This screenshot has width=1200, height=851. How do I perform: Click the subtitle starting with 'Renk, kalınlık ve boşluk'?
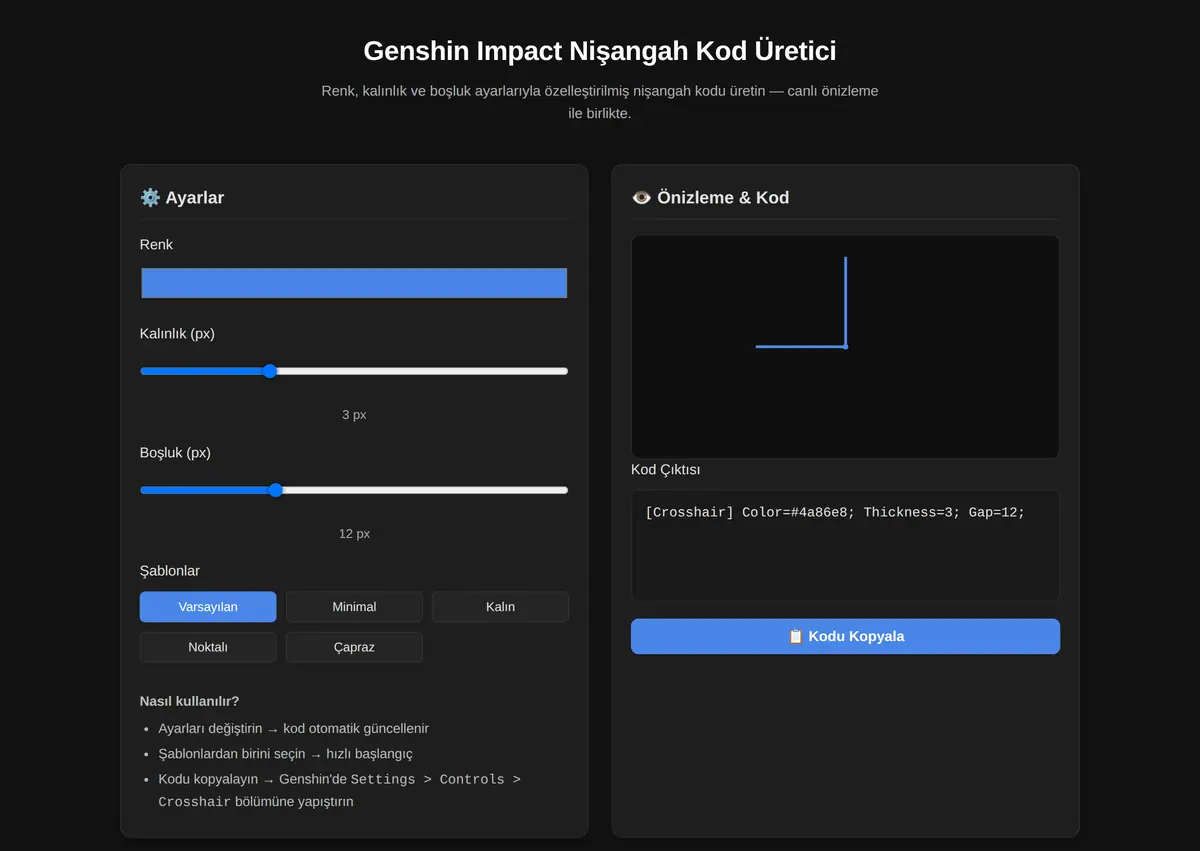[x=600, y=102]
